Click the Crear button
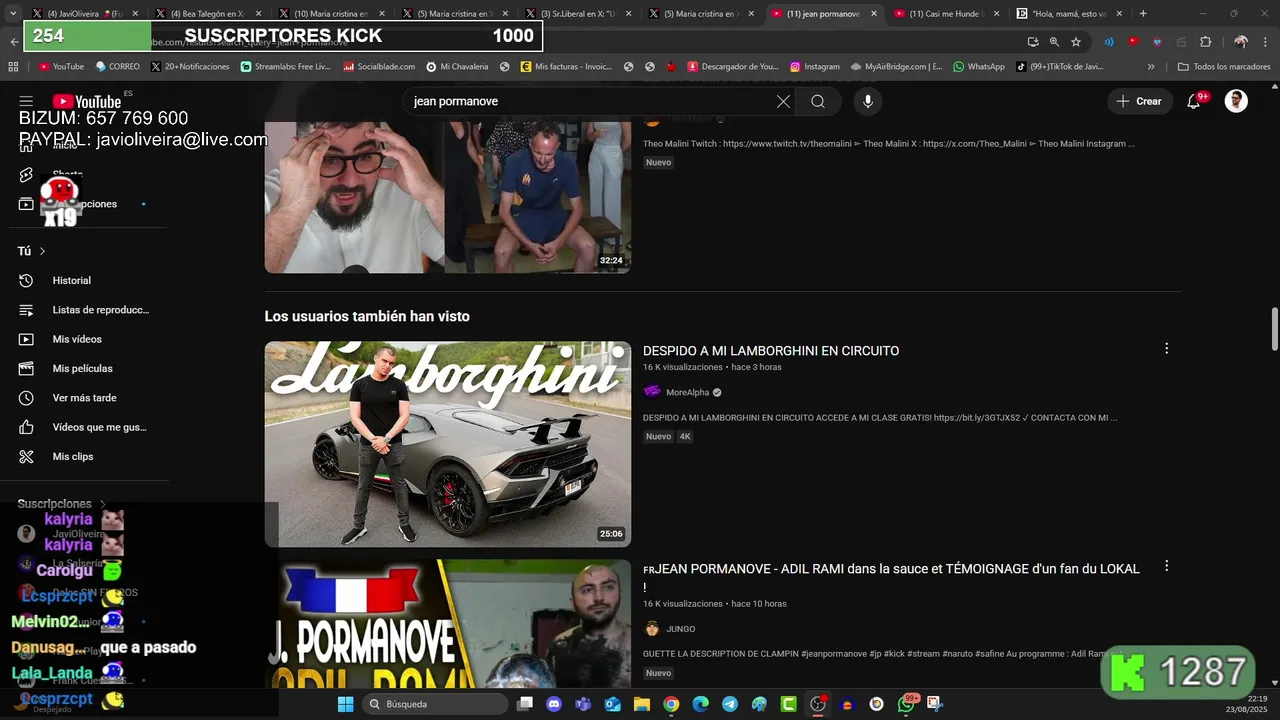Image resolution: width=1280 pixels, height=720 pixels. pos(1140,101)
